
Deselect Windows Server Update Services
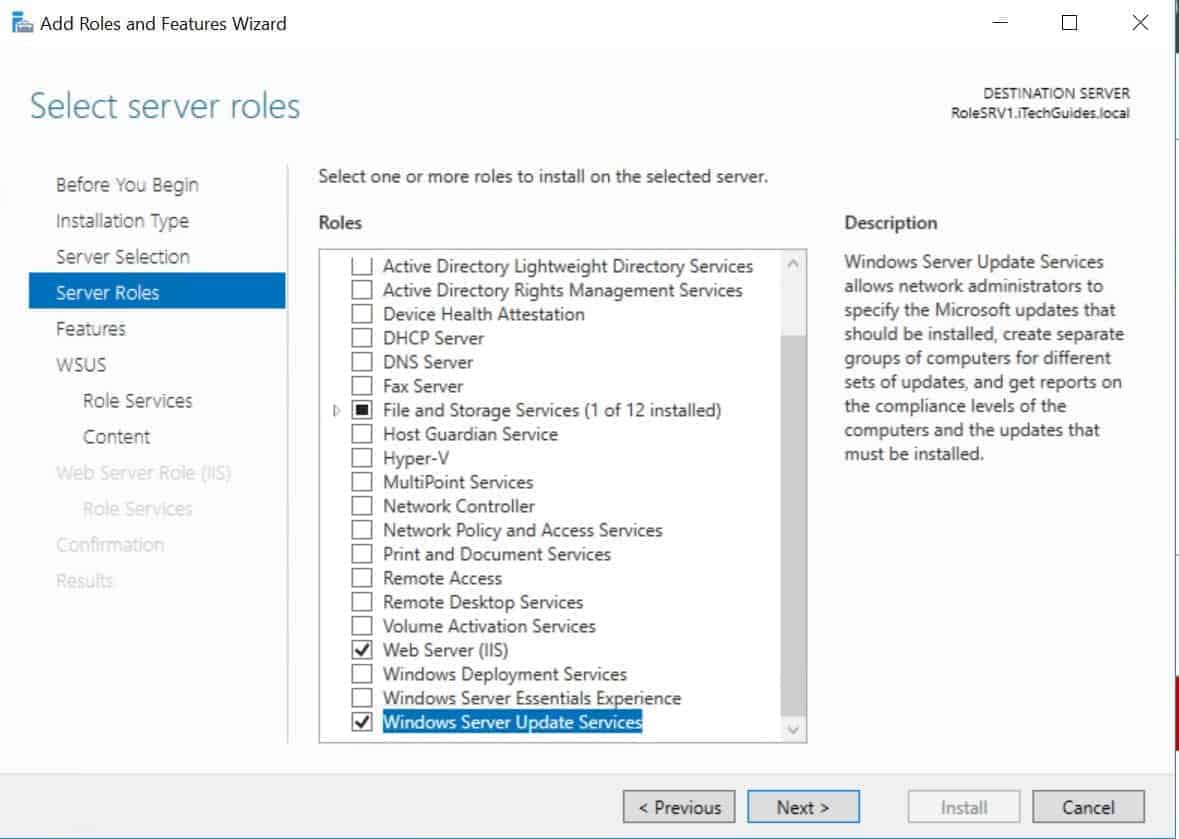[x=362, y=721]
